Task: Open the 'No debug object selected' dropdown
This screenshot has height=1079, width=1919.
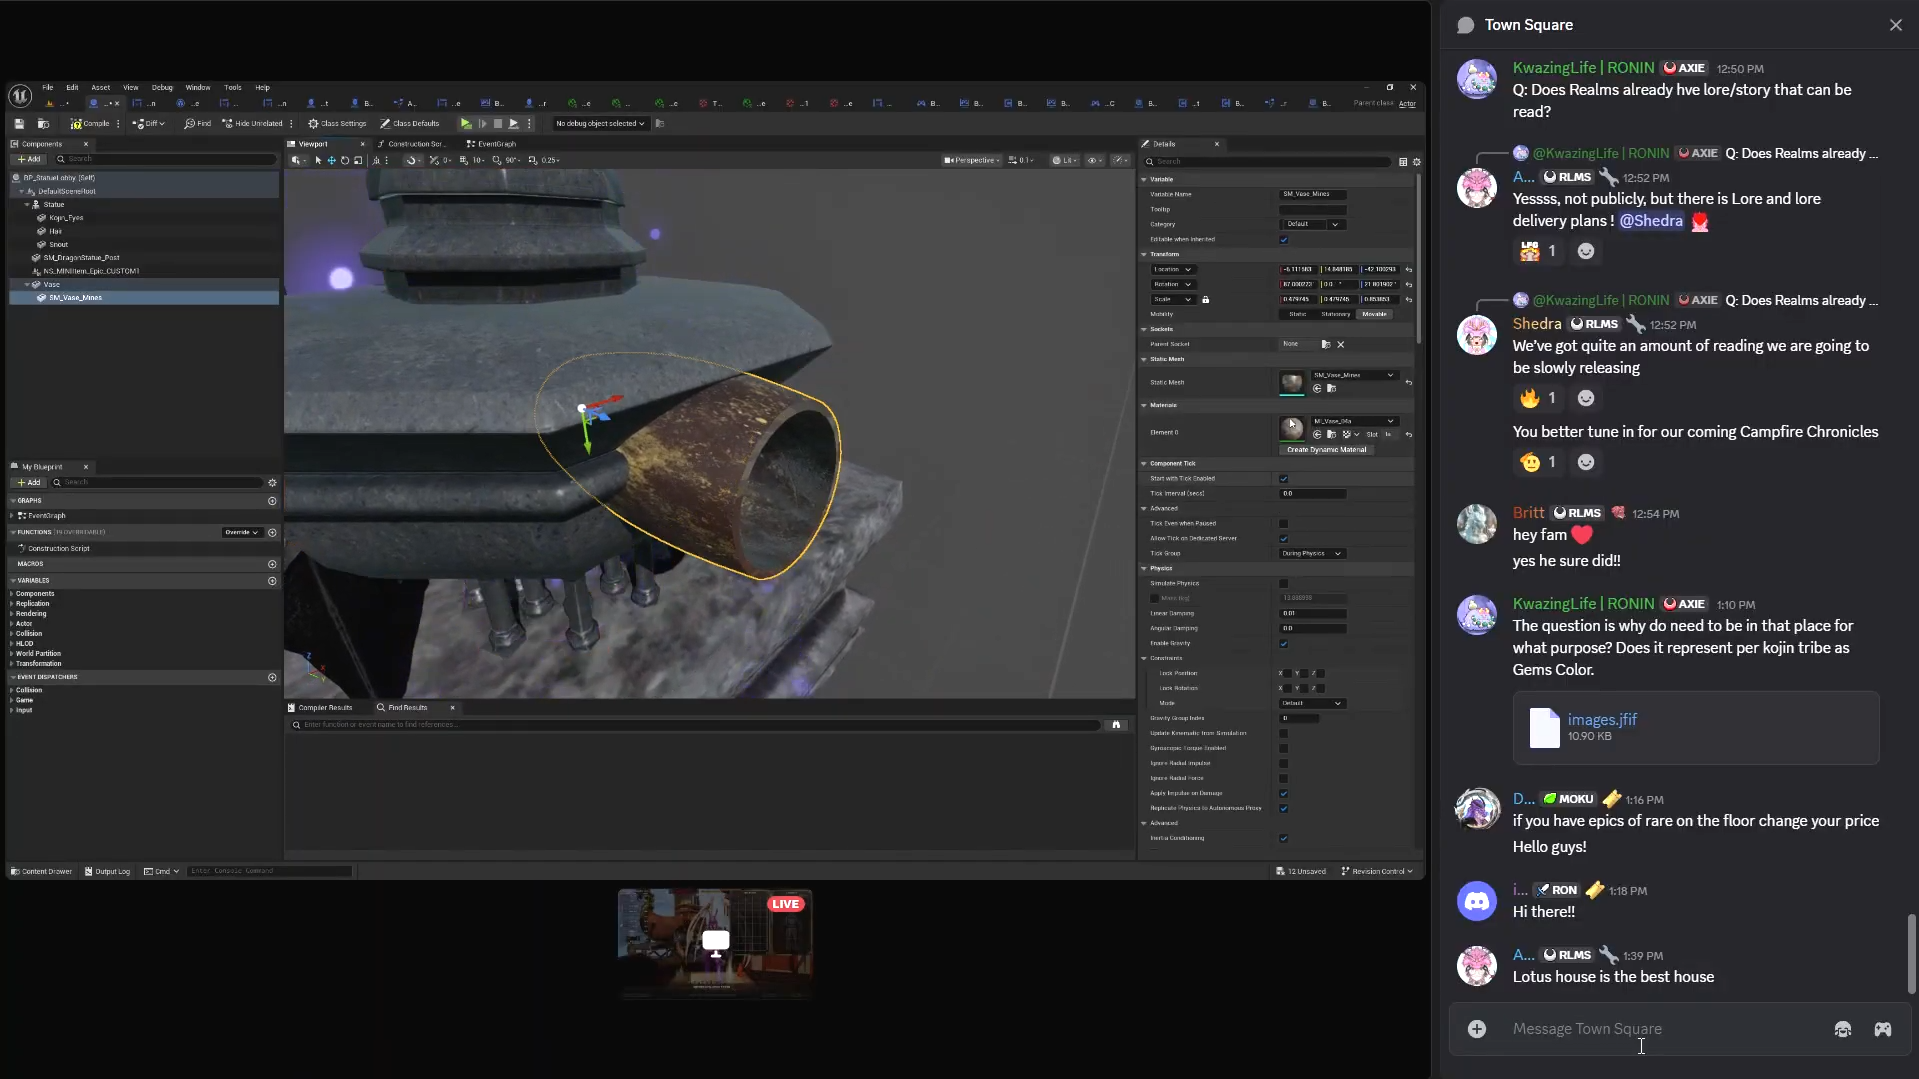Action: click(600, 124)
